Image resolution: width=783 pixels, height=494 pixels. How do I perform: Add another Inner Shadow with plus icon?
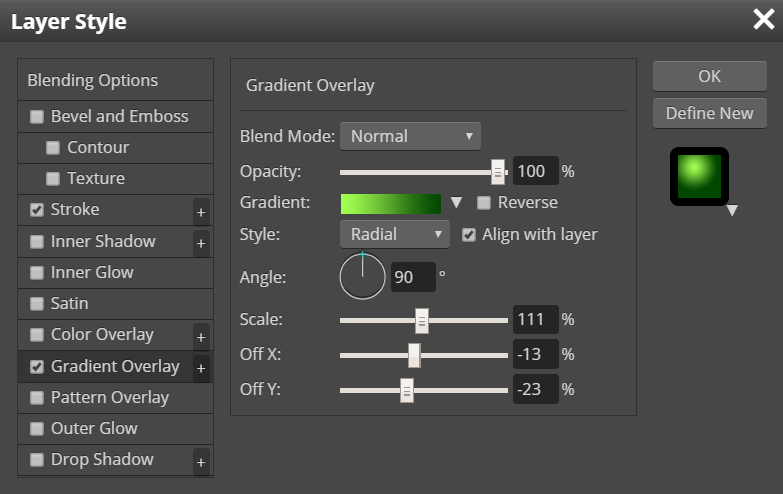pos(201,242)
